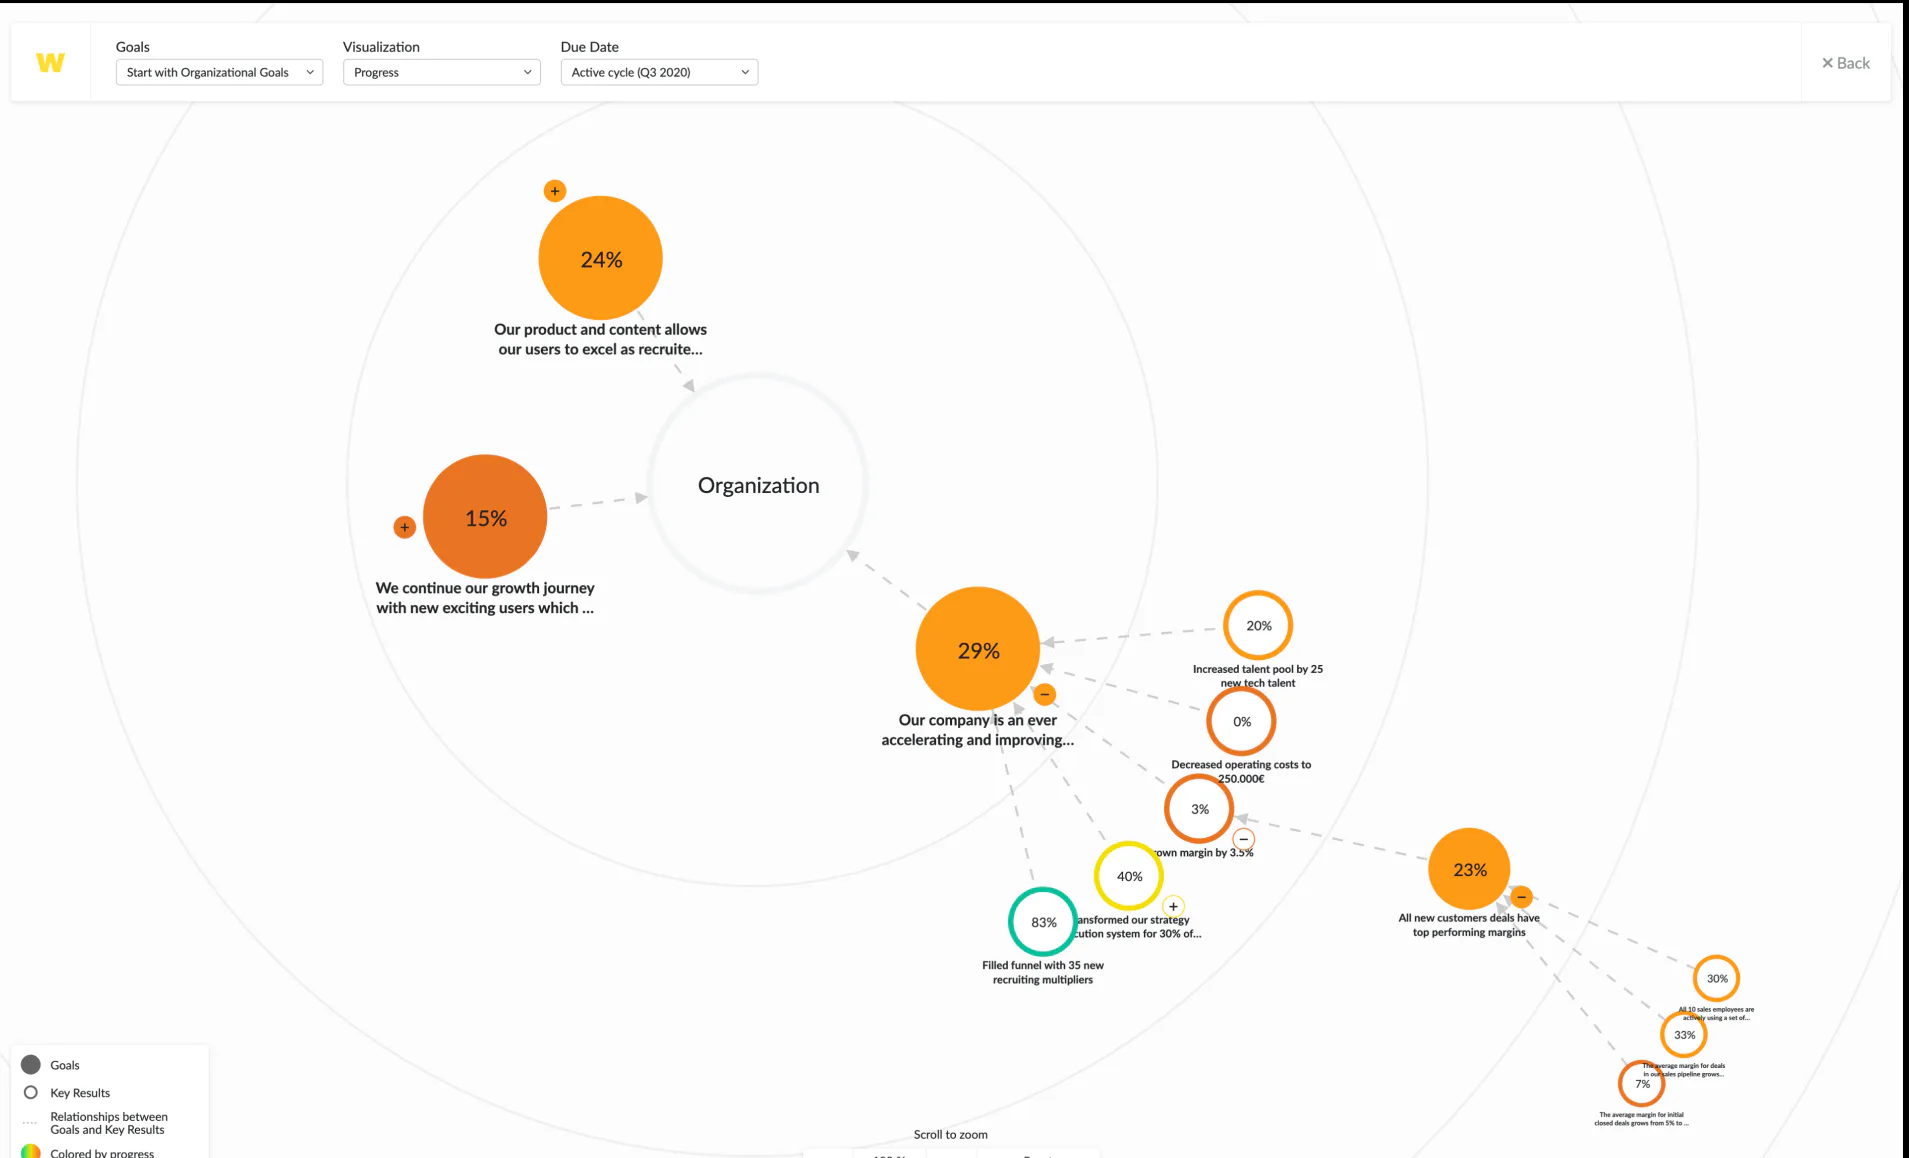Viewport: 1909px width, 1158px height.
Task: Expand the 15% growth journey goal
Action: coord(405,527)
